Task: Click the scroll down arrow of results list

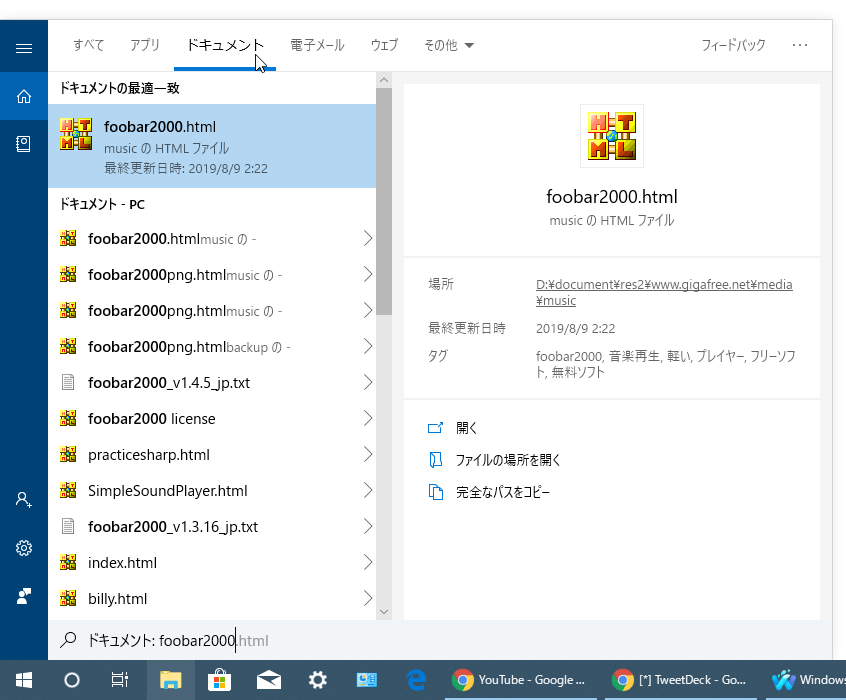Action: coord(384,611)
